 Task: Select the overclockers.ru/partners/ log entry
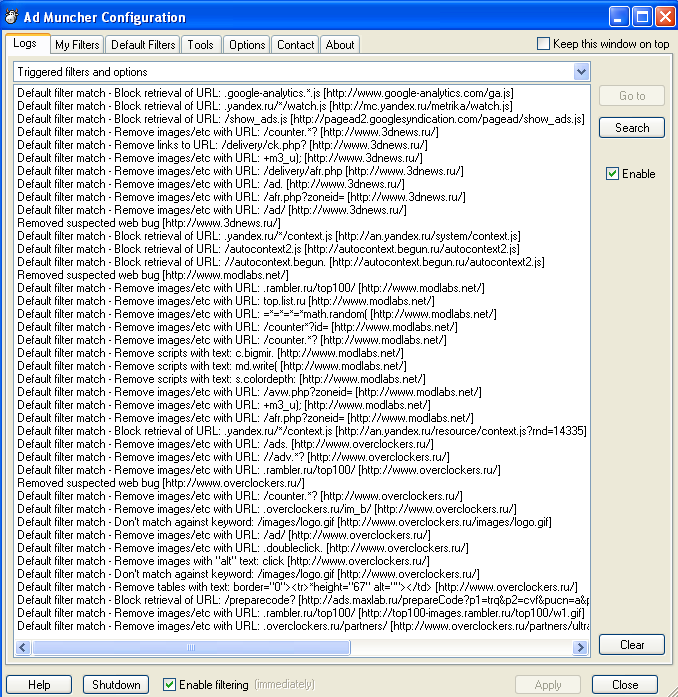click(303, 626)
